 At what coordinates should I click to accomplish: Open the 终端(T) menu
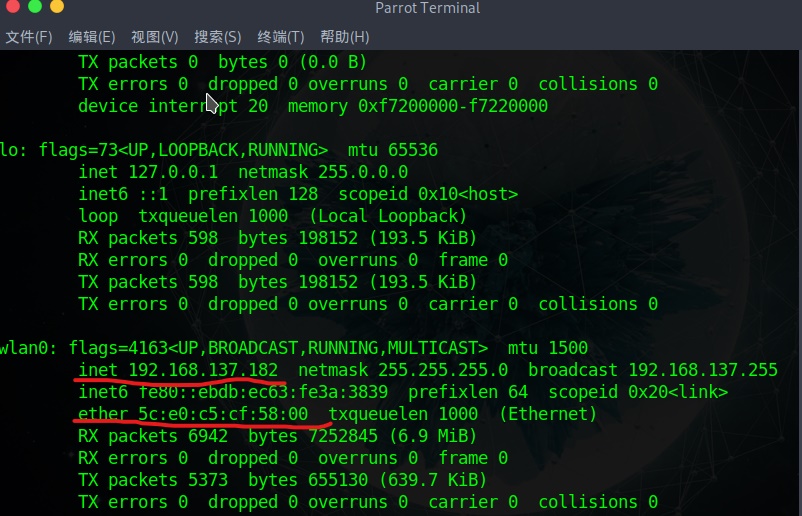coord(281,37)
